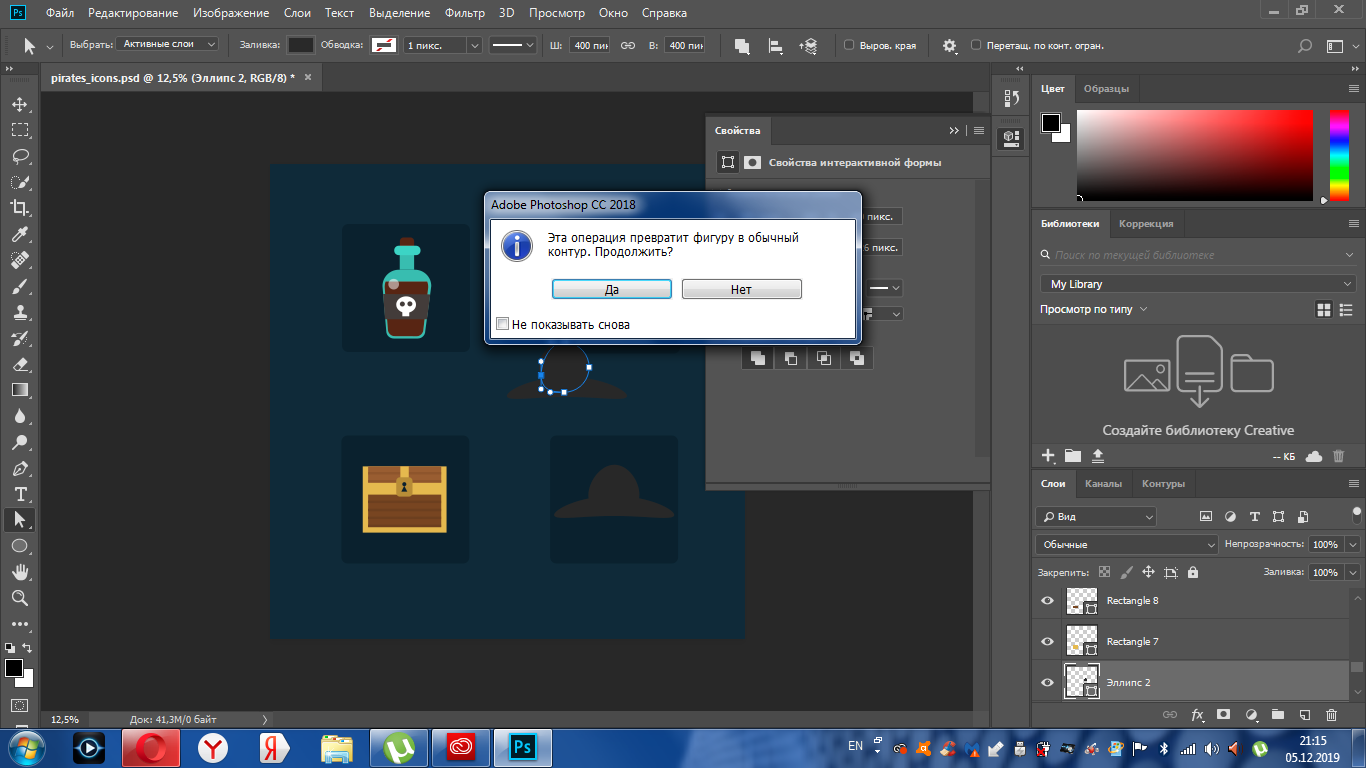
Task: Open the search magnifier icon
Action: click(1304, 46)
